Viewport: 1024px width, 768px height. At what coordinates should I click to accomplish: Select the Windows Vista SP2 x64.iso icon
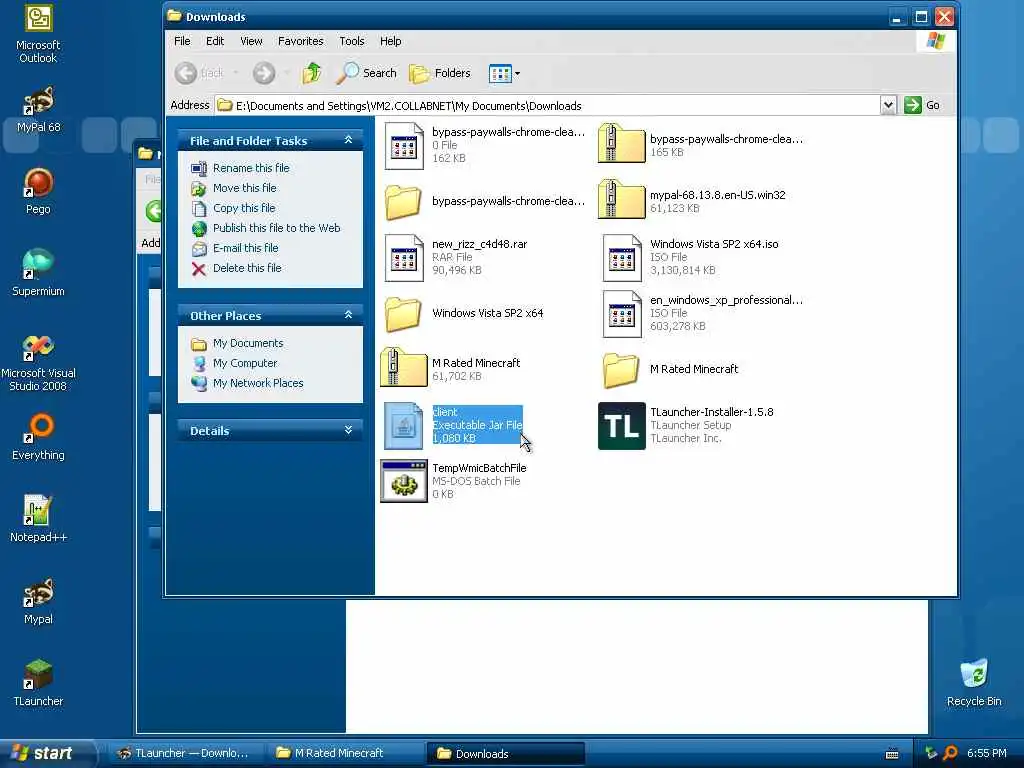pyautogui.click(x=622, y=258)
